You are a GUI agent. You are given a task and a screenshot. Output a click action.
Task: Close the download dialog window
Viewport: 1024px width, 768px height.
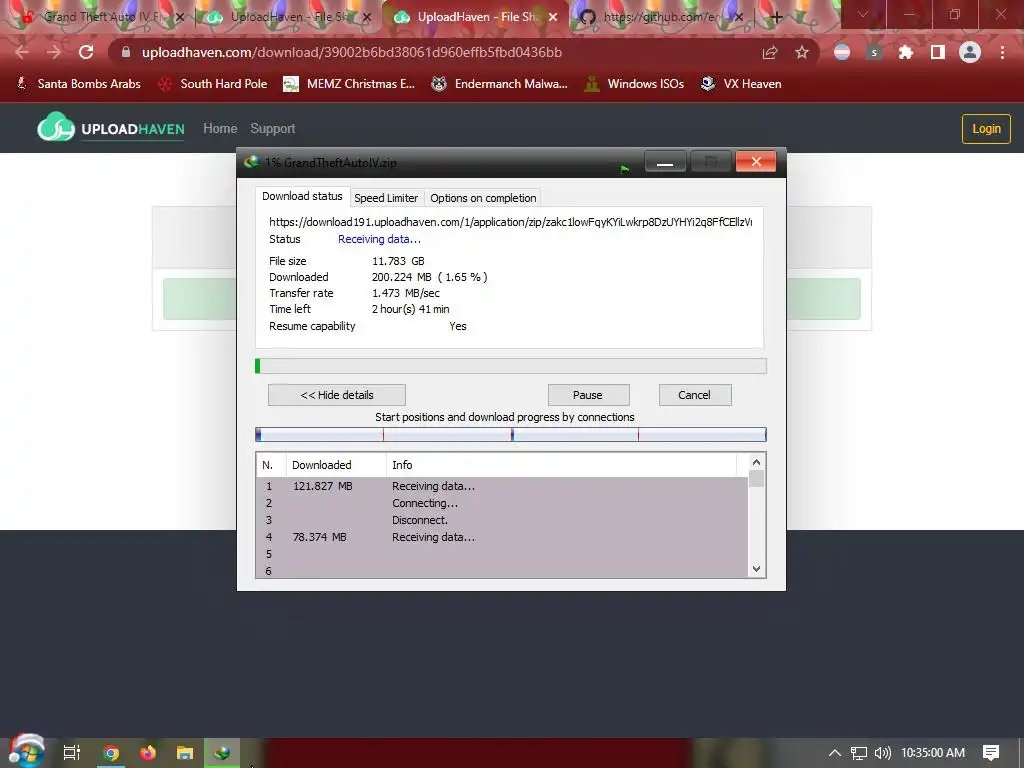tap(756, 161)
